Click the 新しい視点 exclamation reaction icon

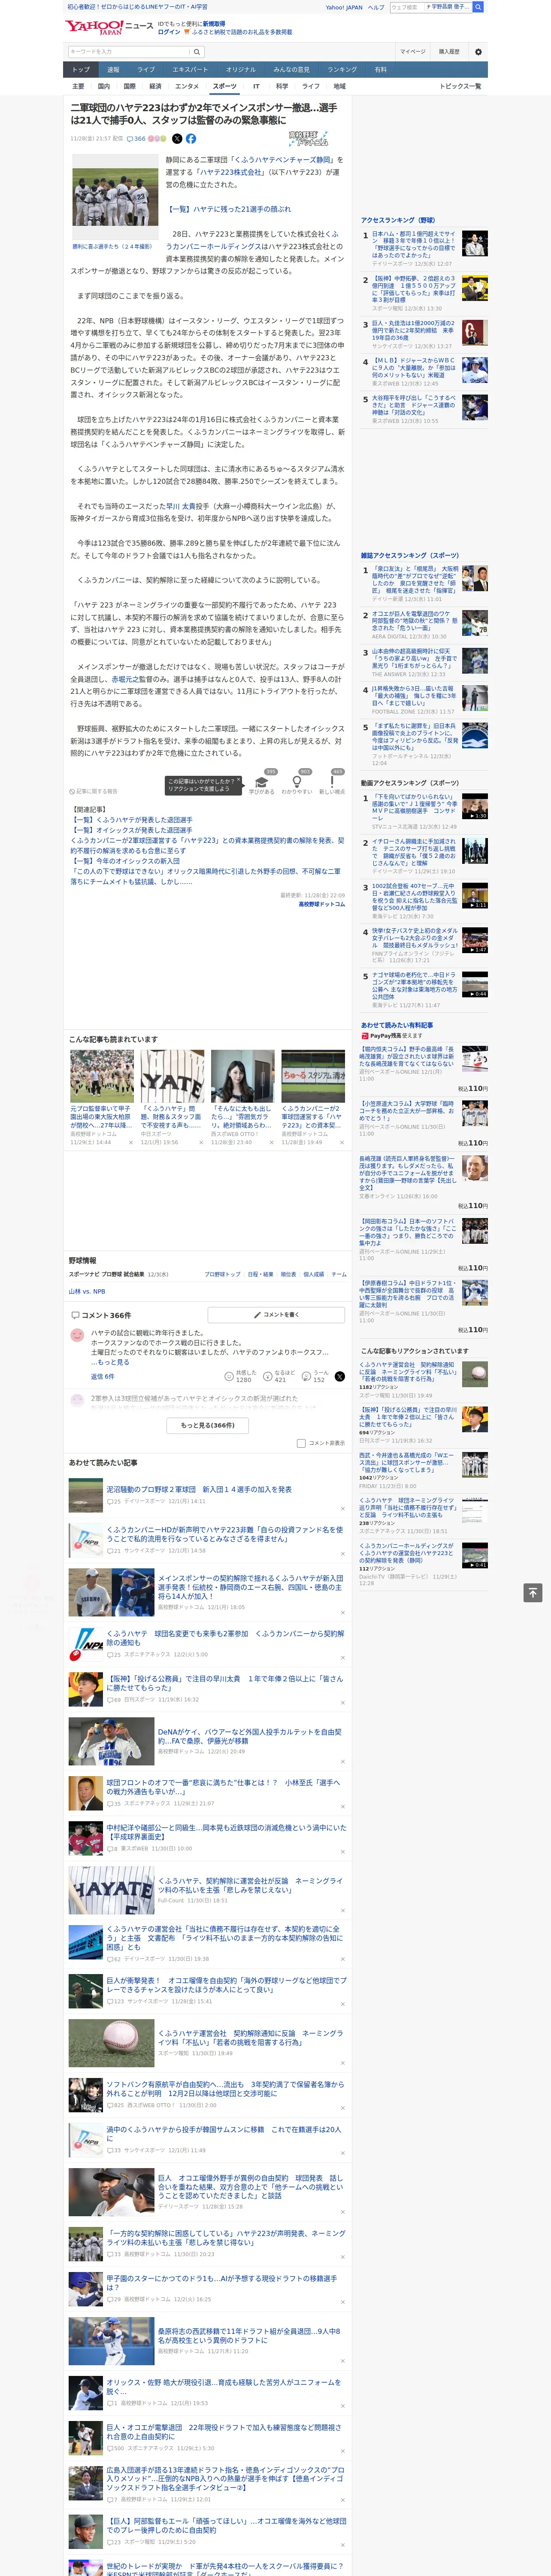332,781
